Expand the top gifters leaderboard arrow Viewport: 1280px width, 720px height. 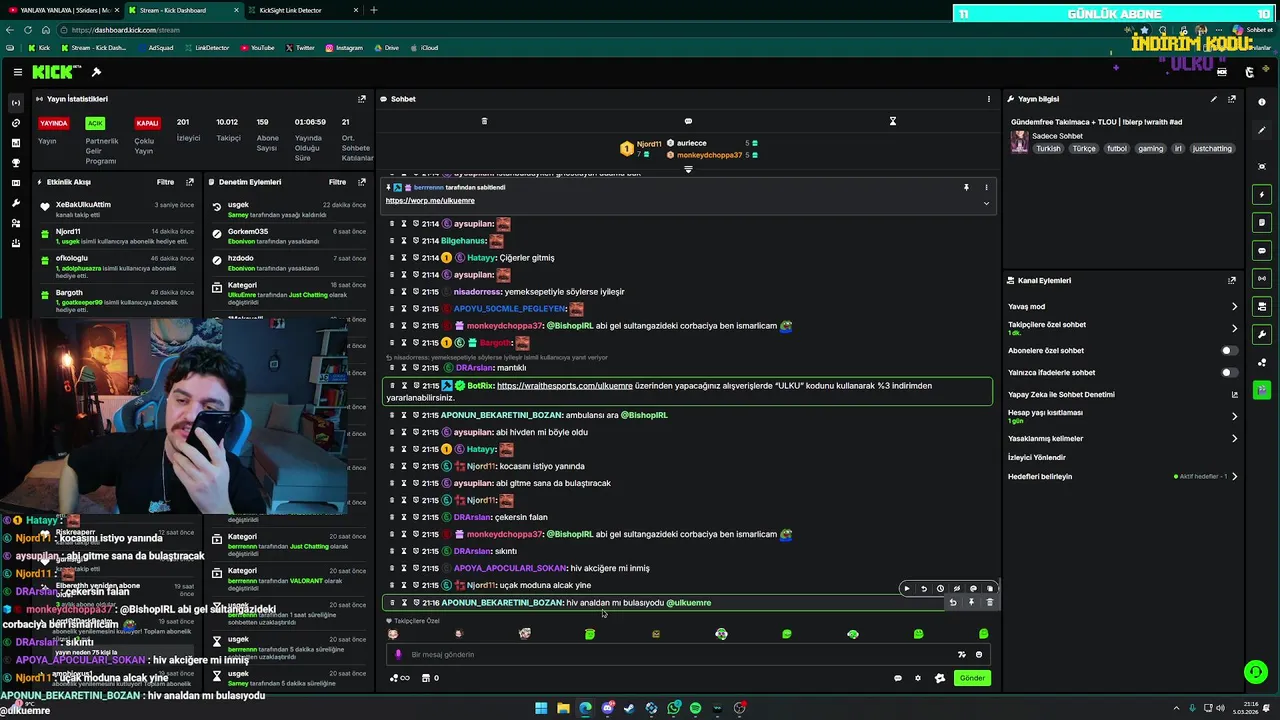[688, 169]
